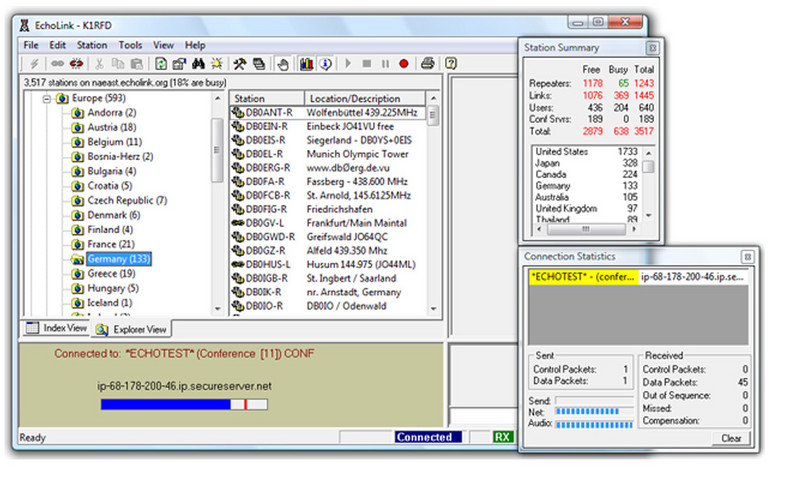Select France (21) in the tree

pyautogui.click(x=111, y=245)
